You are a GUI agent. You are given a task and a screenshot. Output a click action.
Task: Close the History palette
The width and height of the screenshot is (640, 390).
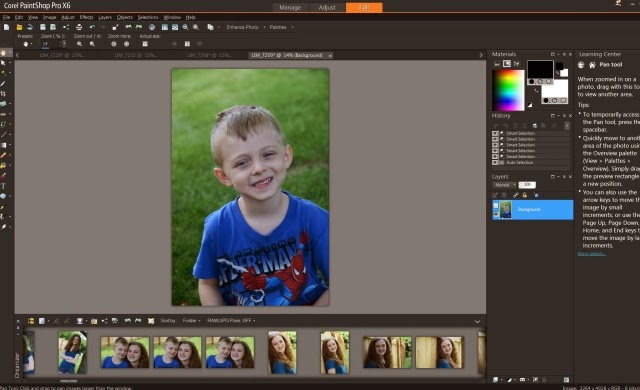pos(570,115)
